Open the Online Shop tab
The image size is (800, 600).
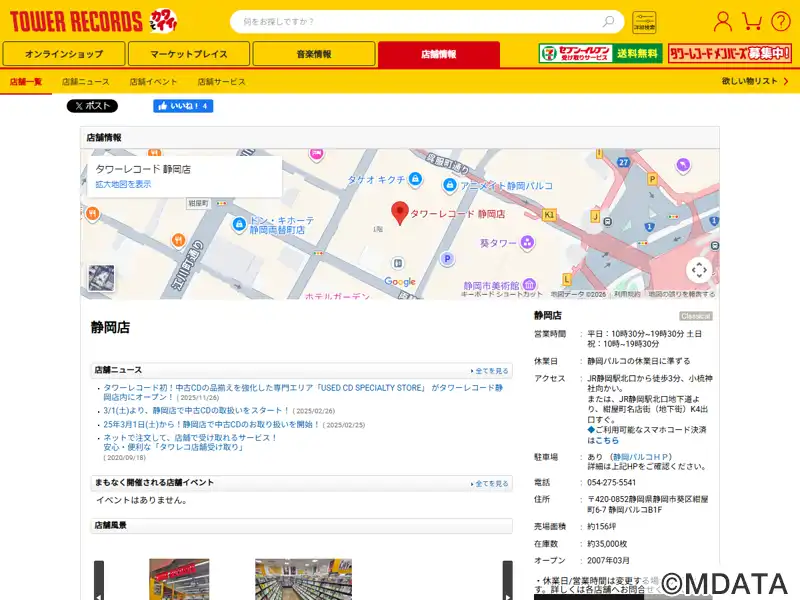[64, 54]
